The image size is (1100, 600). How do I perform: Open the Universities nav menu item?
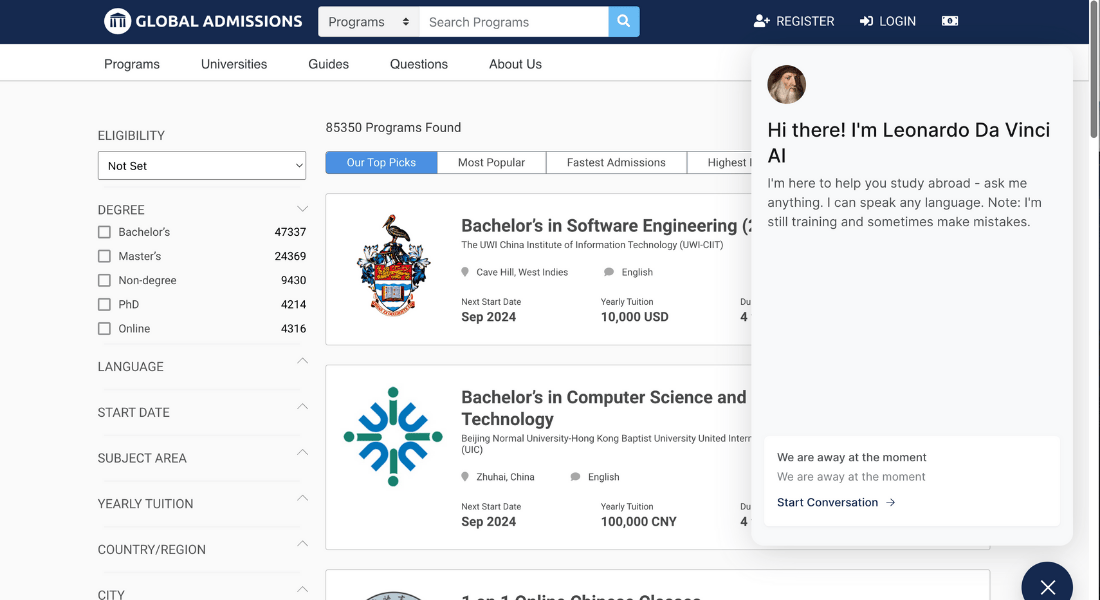point(234,64)
